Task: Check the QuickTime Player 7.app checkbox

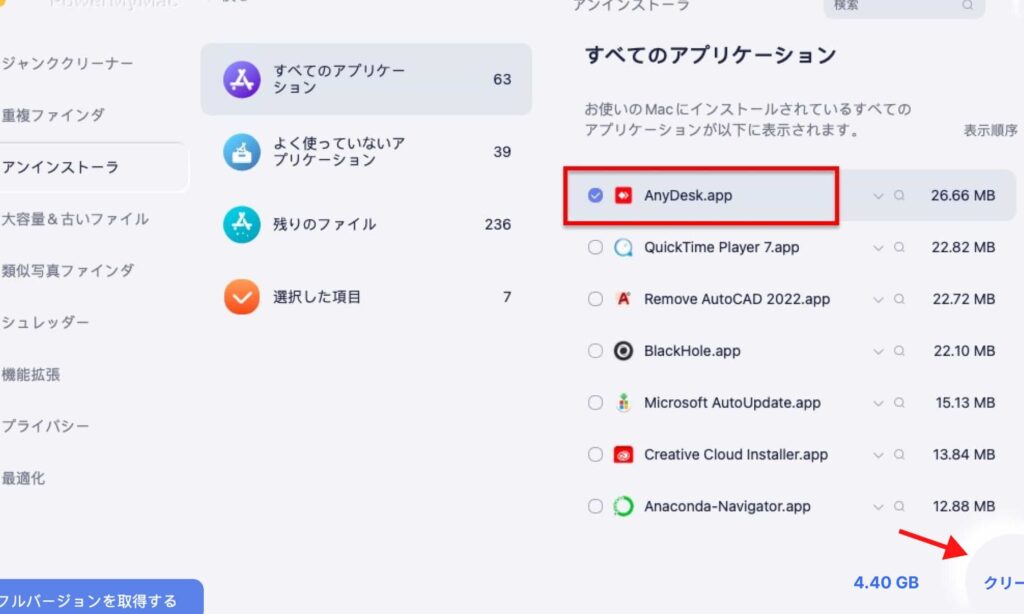Action: [595, 247]
